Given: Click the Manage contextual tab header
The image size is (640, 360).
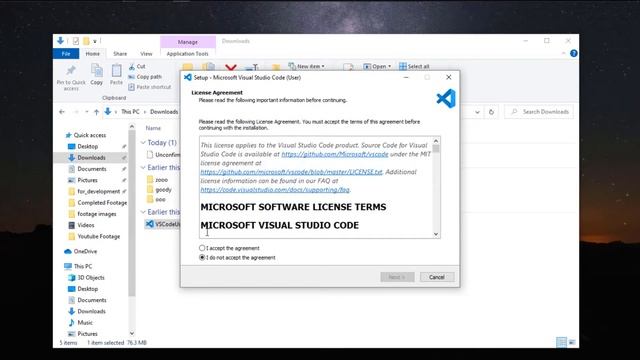Looking at the screenshot, I should (188, 42).
